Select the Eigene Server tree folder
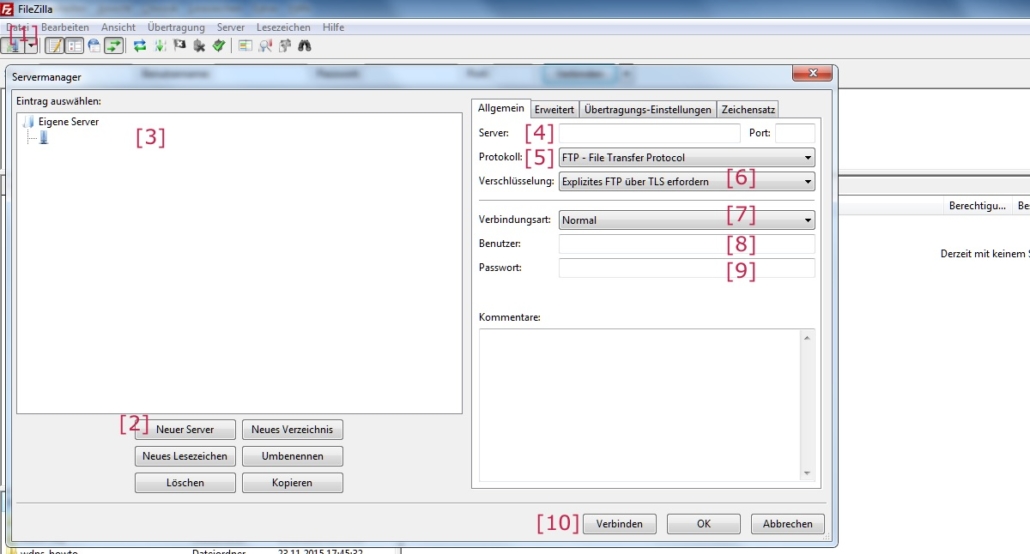 click(x=68, y=122)
